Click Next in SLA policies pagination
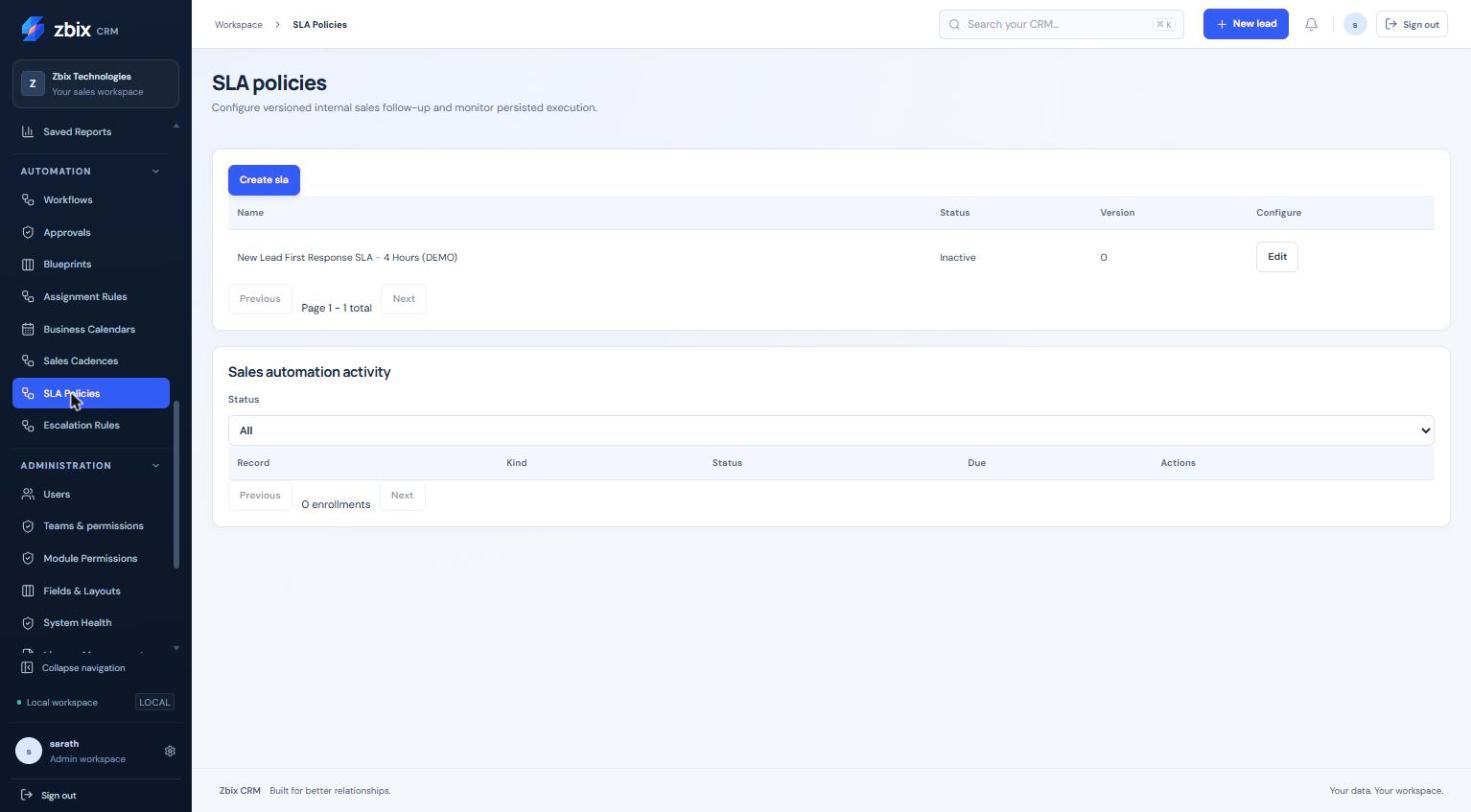The height and width of the screenshot is (812, 1471). 404,299
